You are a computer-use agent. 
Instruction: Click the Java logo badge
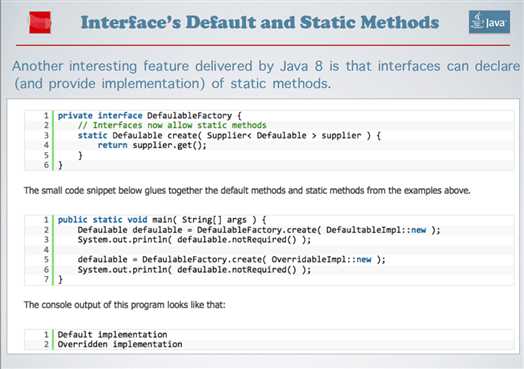[489, 22]
